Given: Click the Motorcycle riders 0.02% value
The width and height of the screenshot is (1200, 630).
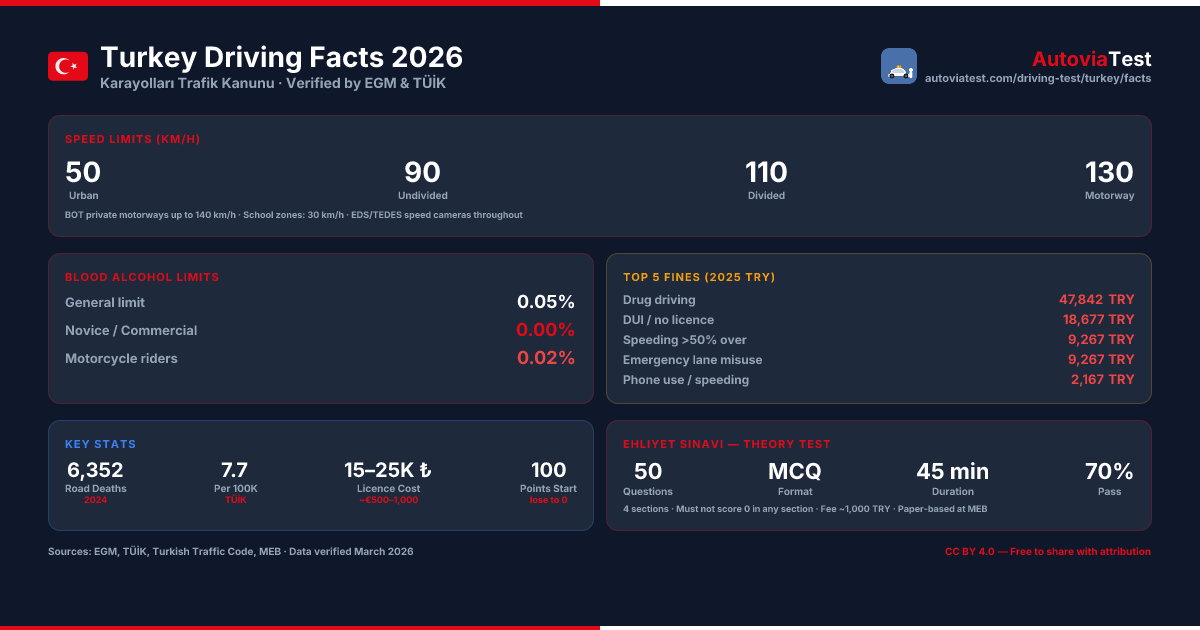Looking at the screenshot, I should tap(546, 358).
